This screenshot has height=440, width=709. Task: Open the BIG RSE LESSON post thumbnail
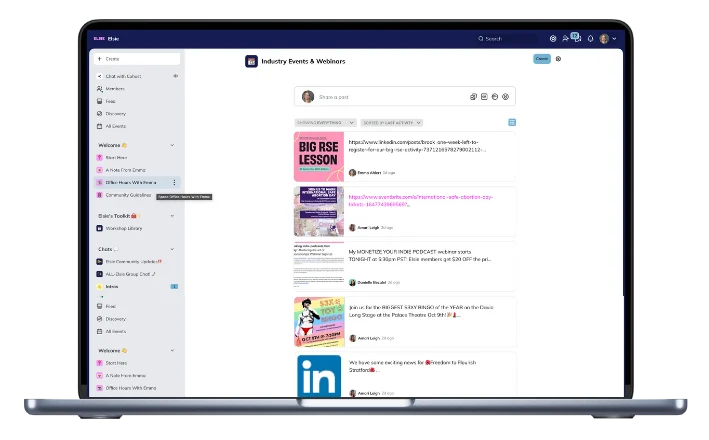319,156
